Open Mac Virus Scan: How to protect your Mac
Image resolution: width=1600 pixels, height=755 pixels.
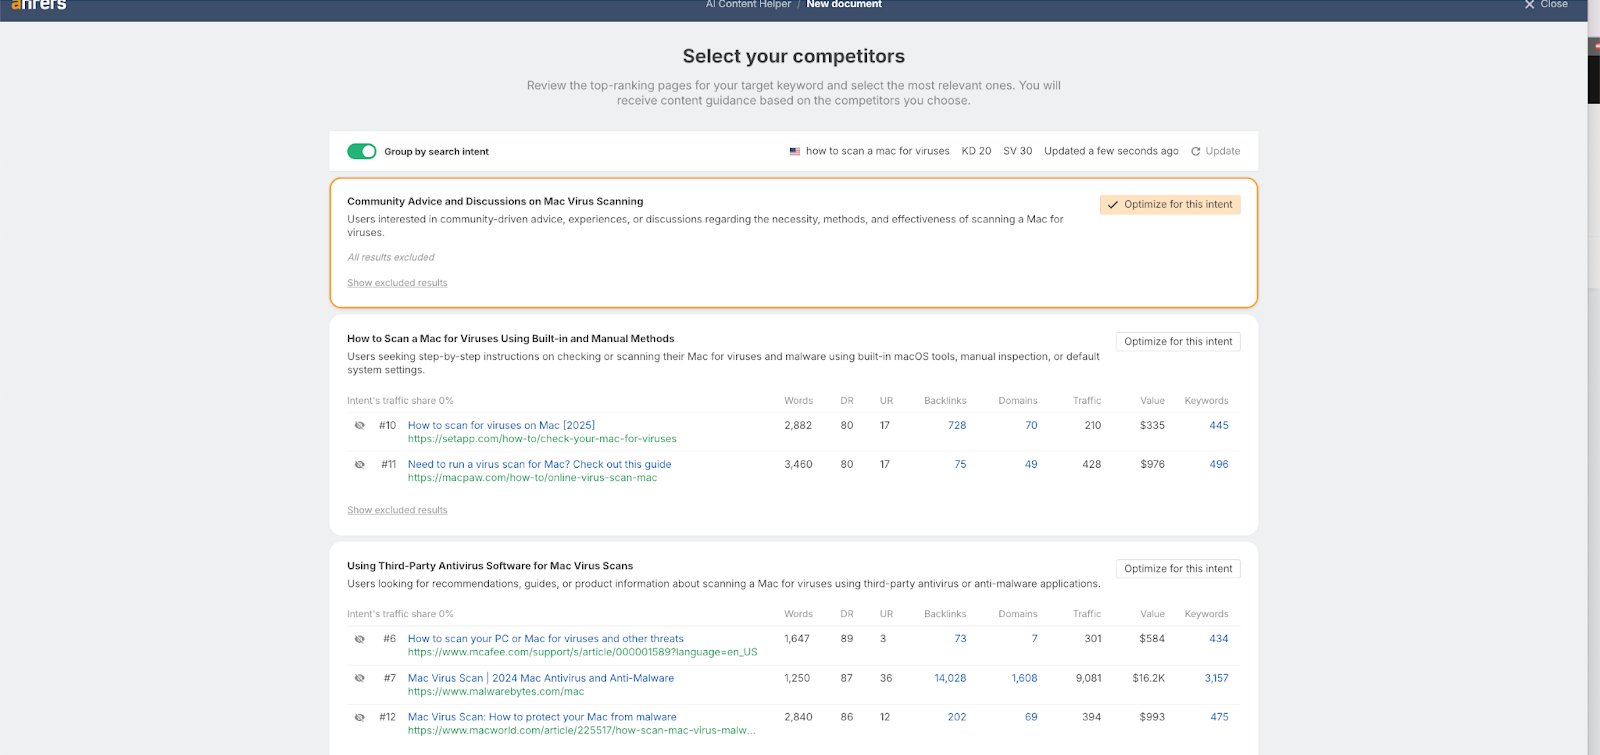pyautogui.click(x=542, y=717)
